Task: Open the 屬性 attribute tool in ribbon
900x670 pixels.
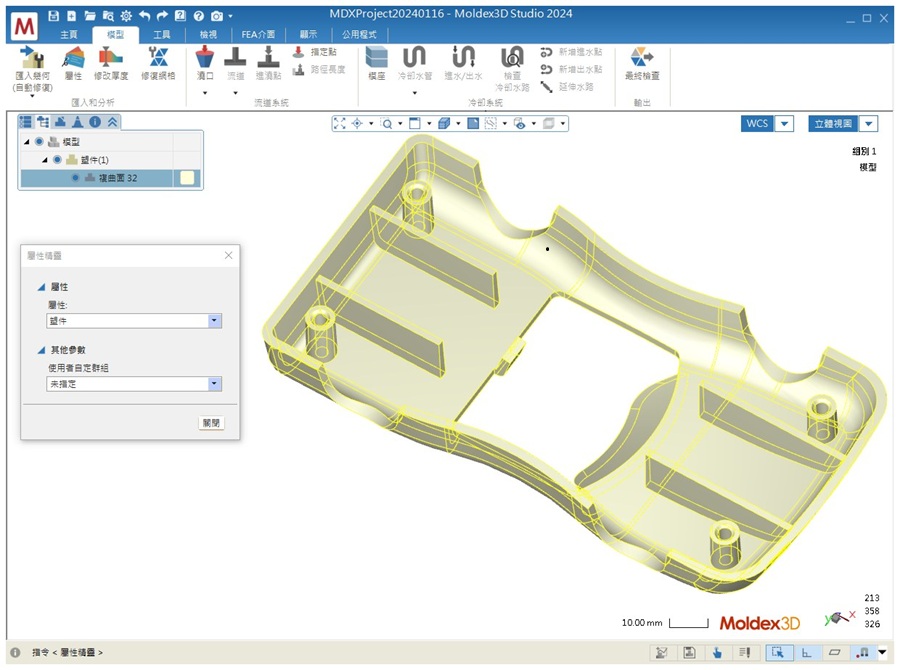Action: coord(73,58)
